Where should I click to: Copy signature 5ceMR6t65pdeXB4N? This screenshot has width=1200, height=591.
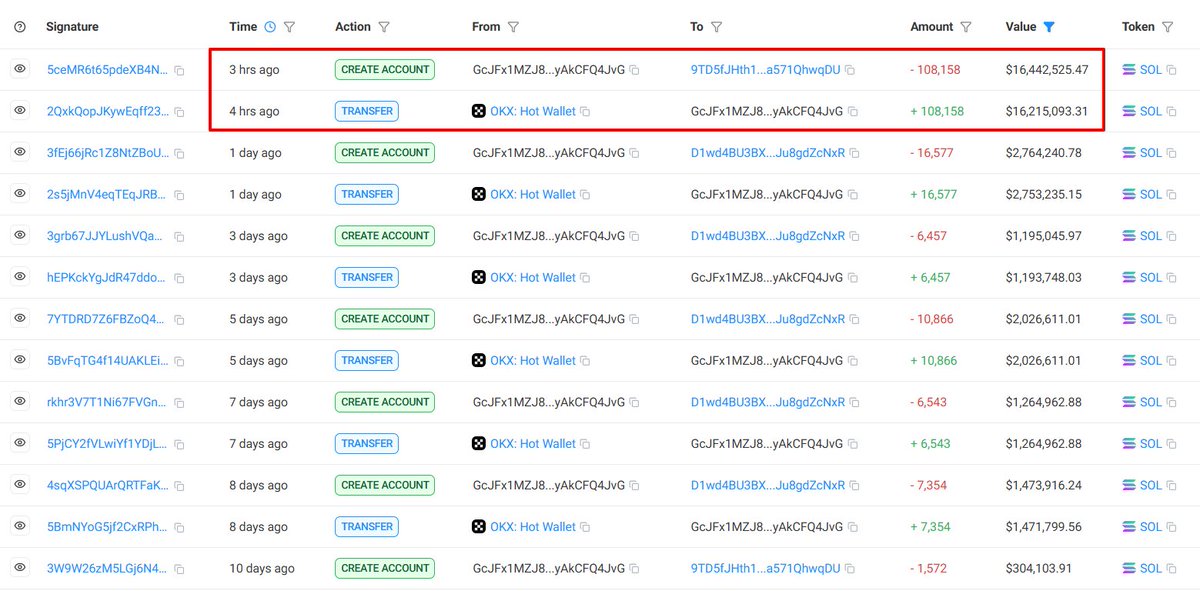pyautogui.click(x=179, y=70)
